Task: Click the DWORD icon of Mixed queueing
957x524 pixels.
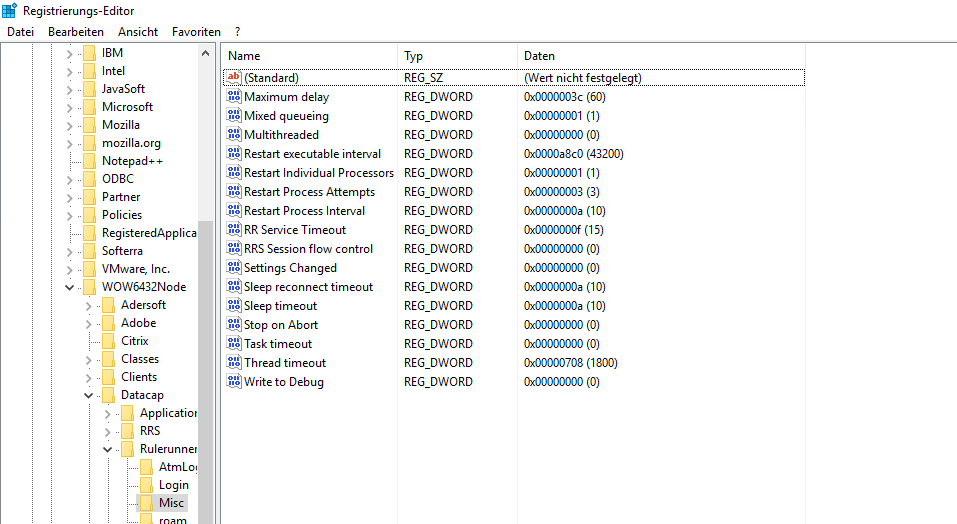Action: [233, 115]
